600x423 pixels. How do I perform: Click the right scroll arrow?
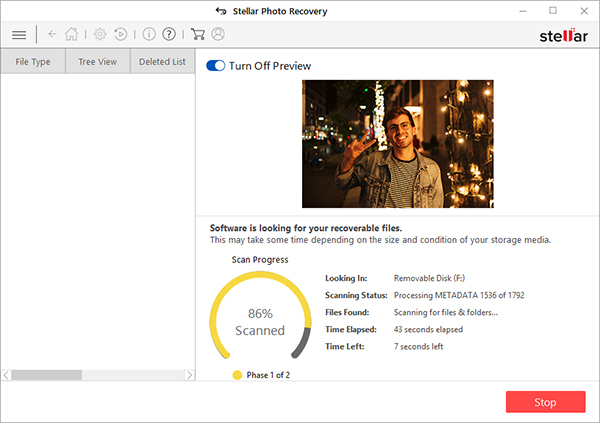point(189,375)
